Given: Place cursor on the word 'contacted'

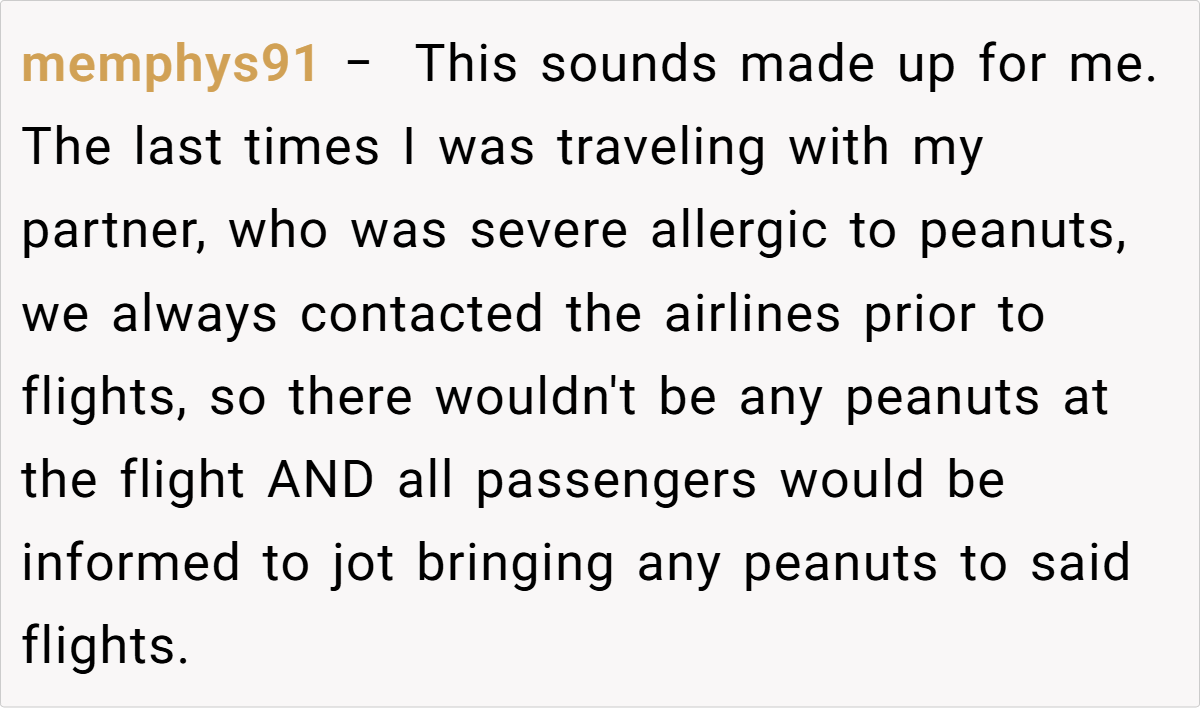Looking at the screenshot, I should click(420, 315).
